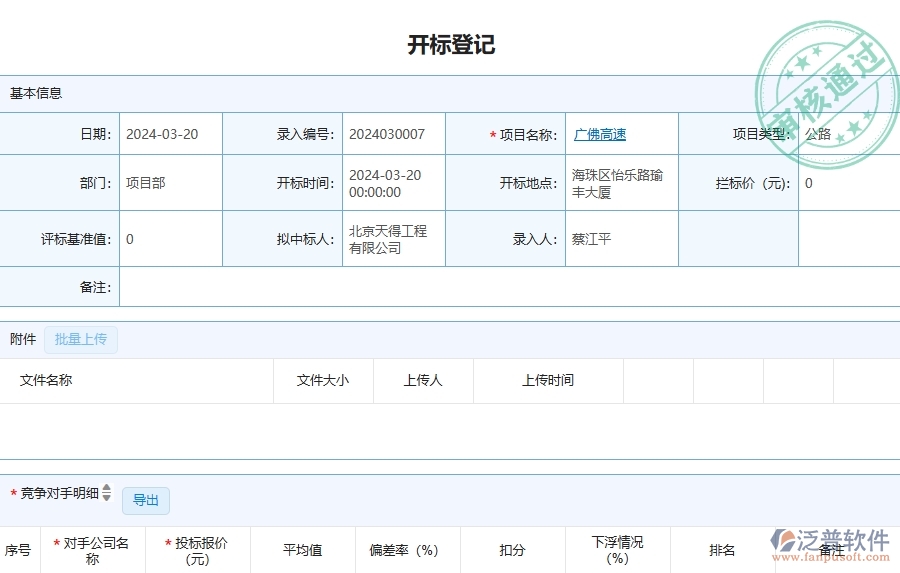Click the 序号 column header
Viewport: 900px width, 573px height.
pyautogui.click(x=18, y=550)
